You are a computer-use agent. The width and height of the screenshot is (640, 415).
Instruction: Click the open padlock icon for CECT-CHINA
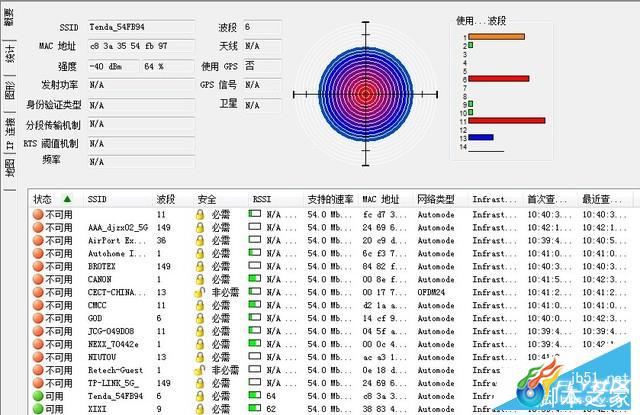click(x=199, y=292)
